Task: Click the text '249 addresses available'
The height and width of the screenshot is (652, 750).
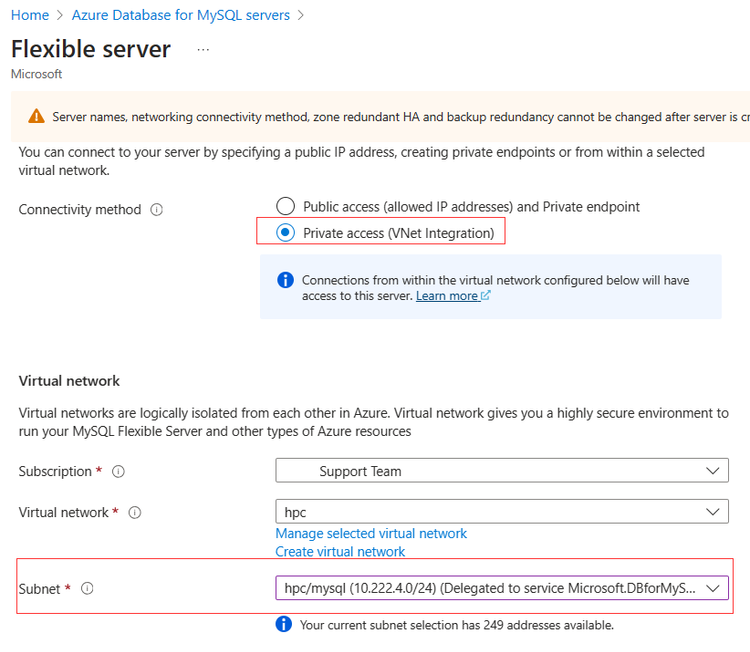Action: point(548,625)
